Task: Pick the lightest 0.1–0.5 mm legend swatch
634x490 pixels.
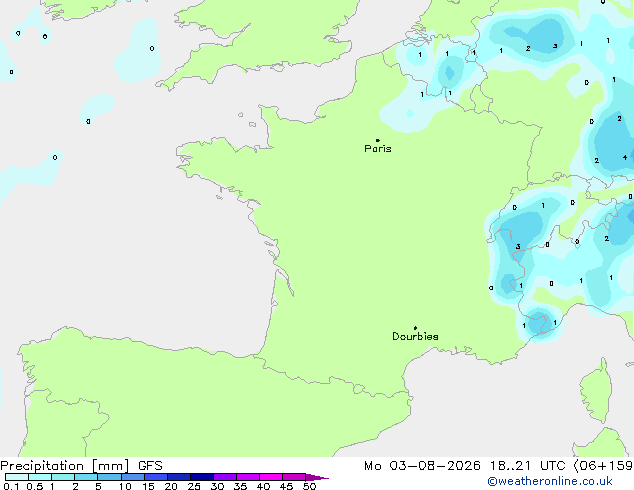Action: 17,477
